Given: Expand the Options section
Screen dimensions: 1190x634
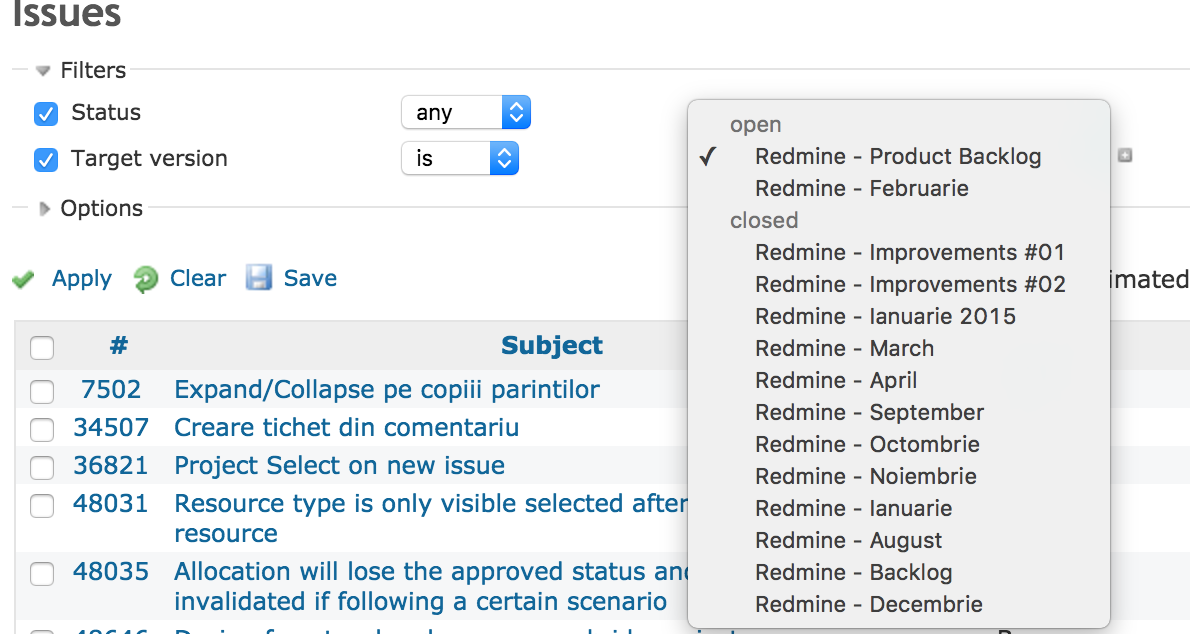Looking at the screenshot, I should [44, 209].
